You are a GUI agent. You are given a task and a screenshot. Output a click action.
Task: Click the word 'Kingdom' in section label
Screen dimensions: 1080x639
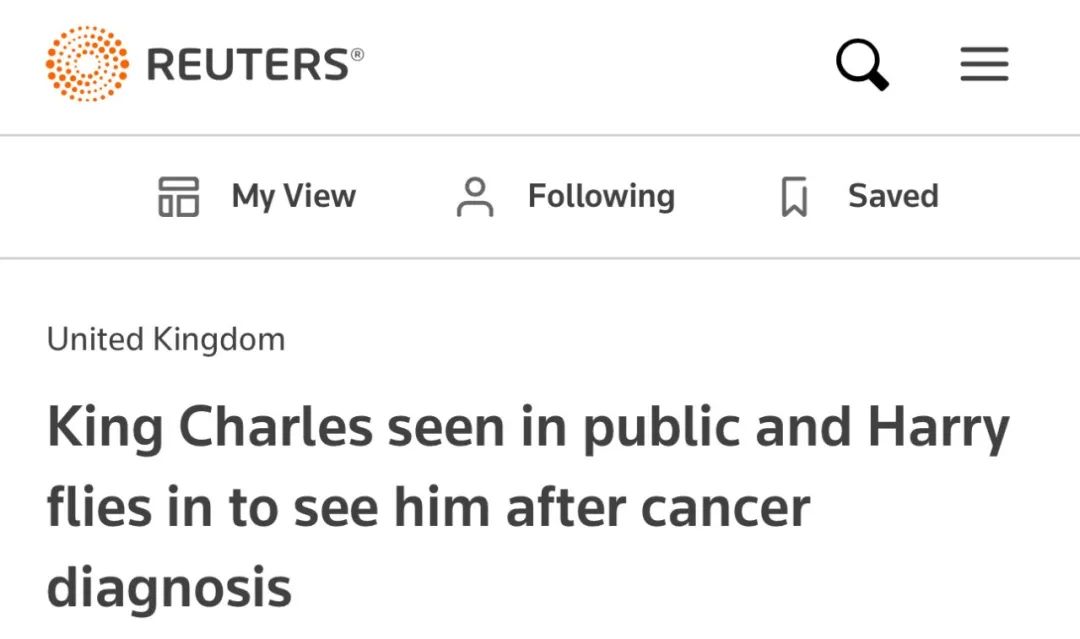pyautogui.click(x=219, y=339)
